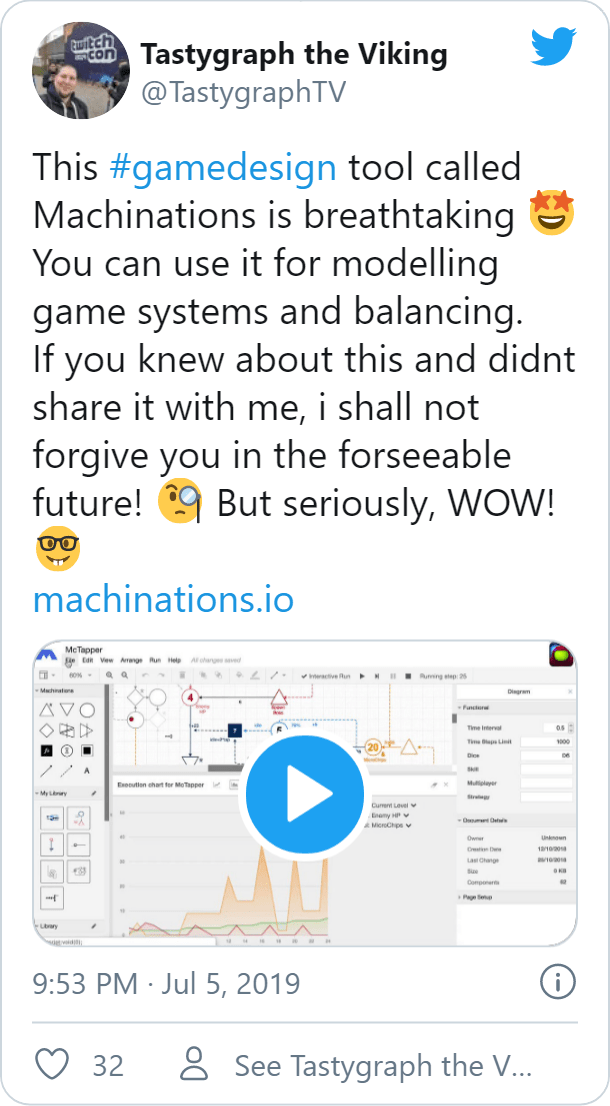Like the tweet with the heart
Image resolution: width=610 pixels, height=1106 pixels.
[51, 1065]
